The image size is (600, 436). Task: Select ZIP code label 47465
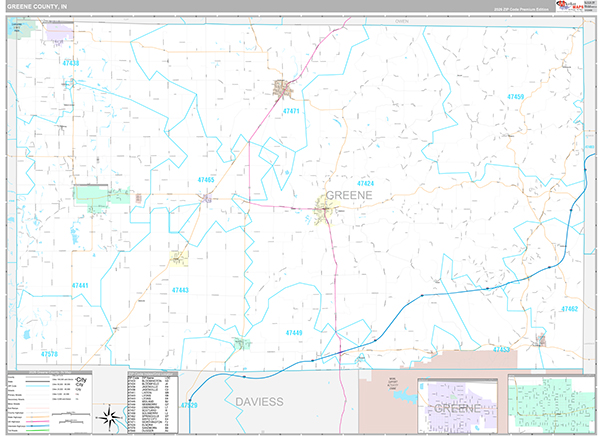(x=206, y=180)
